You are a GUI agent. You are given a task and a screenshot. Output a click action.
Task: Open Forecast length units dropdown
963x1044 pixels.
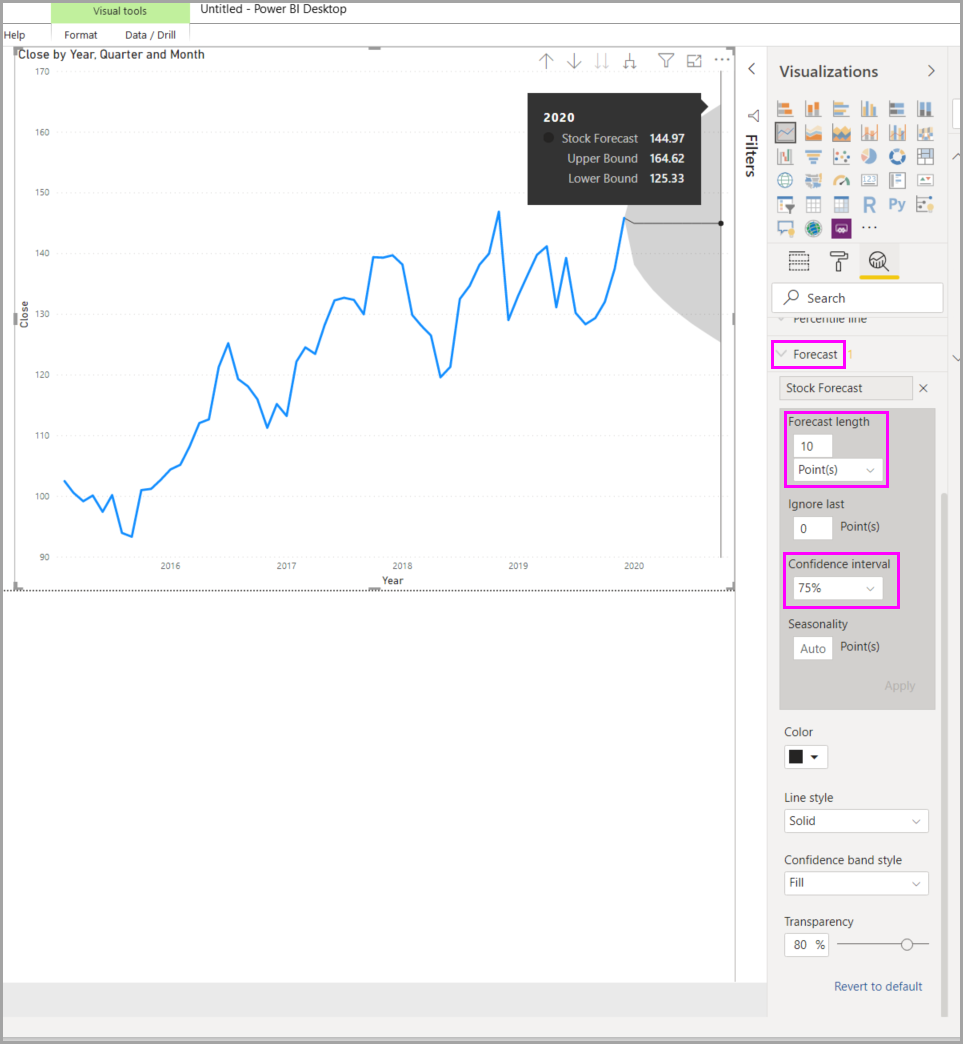[x=838, y=470]
